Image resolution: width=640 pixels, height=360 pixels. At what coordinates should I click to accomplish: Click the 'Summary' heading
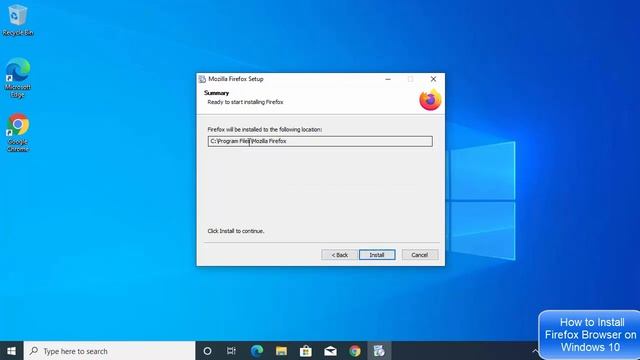pyautogui.click(x=216, y=93)
